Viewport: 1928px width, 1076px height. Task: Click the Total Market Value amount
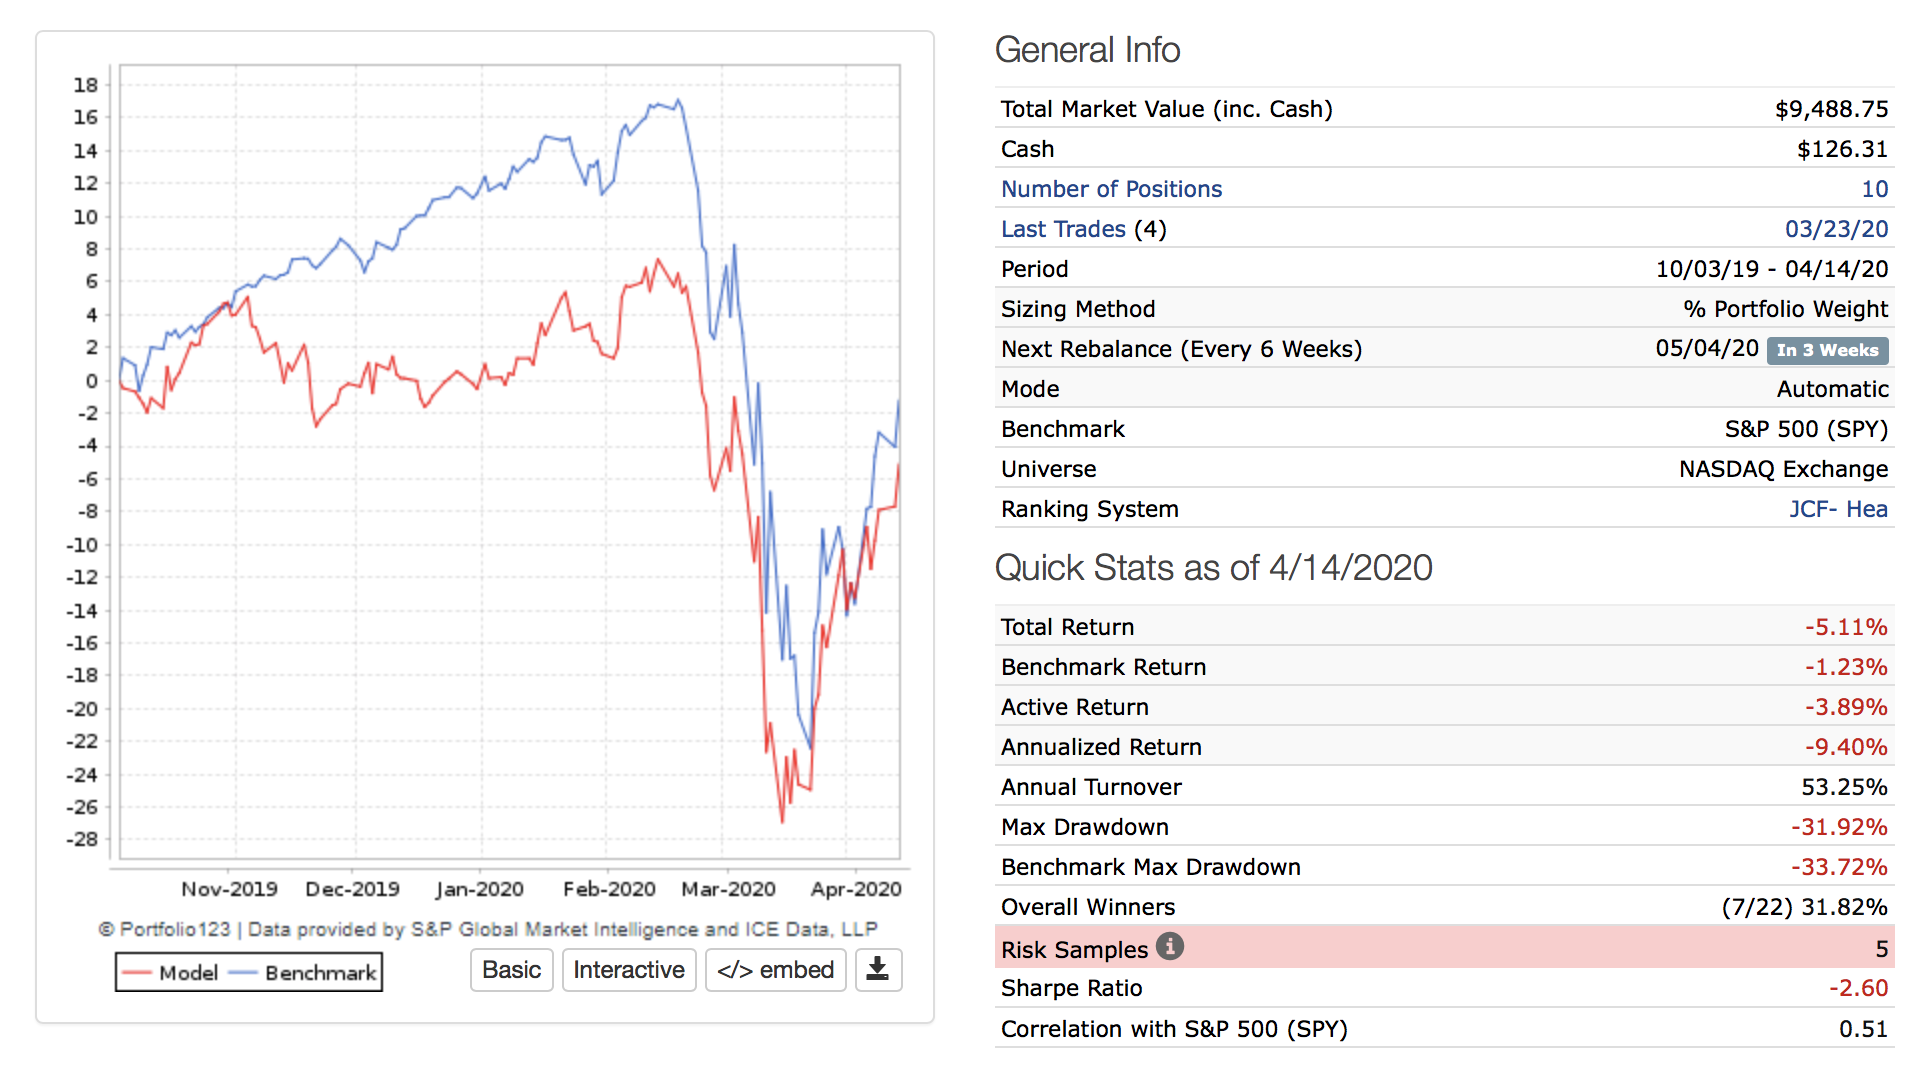pos(1831,109)
